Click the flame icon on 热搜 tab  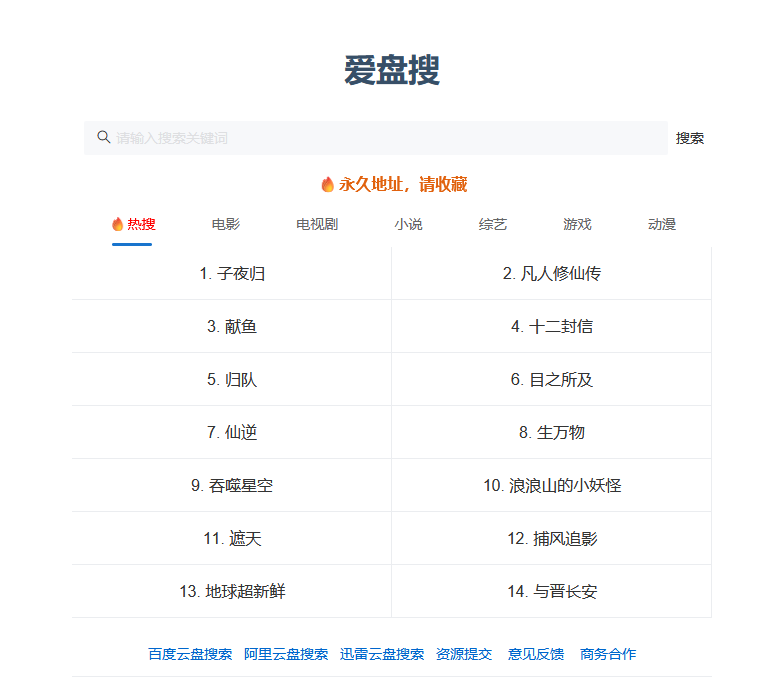click(117, 224)
